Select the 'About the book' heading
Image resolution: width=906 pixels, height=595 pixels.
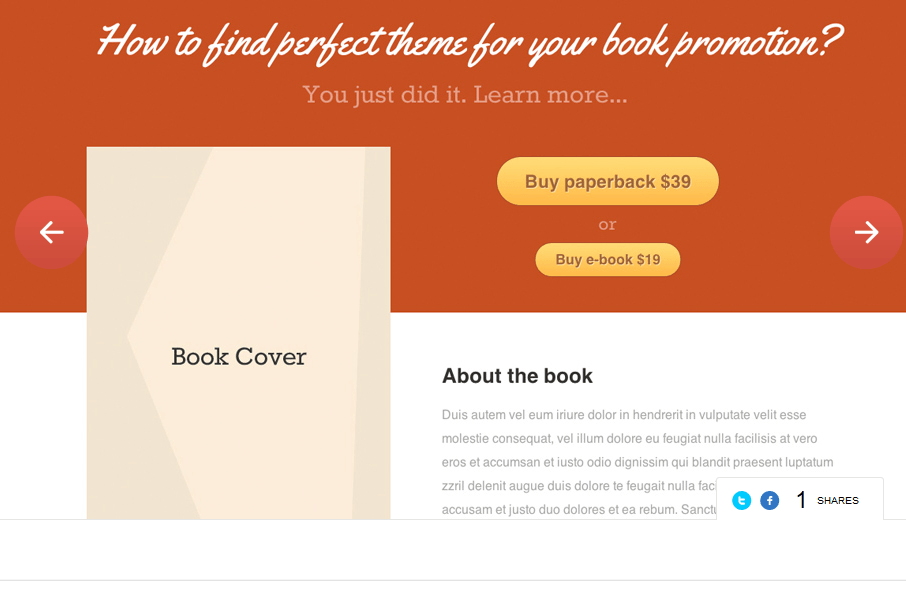[517, 376]
